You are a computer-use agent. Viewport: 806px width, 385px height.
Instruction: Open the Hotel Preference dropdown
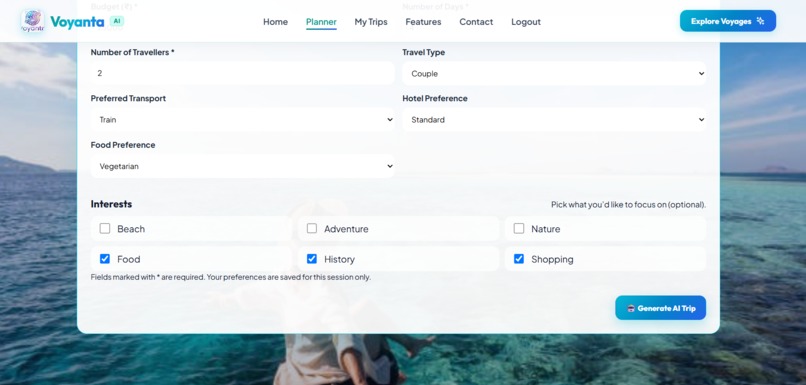point(554,120)
